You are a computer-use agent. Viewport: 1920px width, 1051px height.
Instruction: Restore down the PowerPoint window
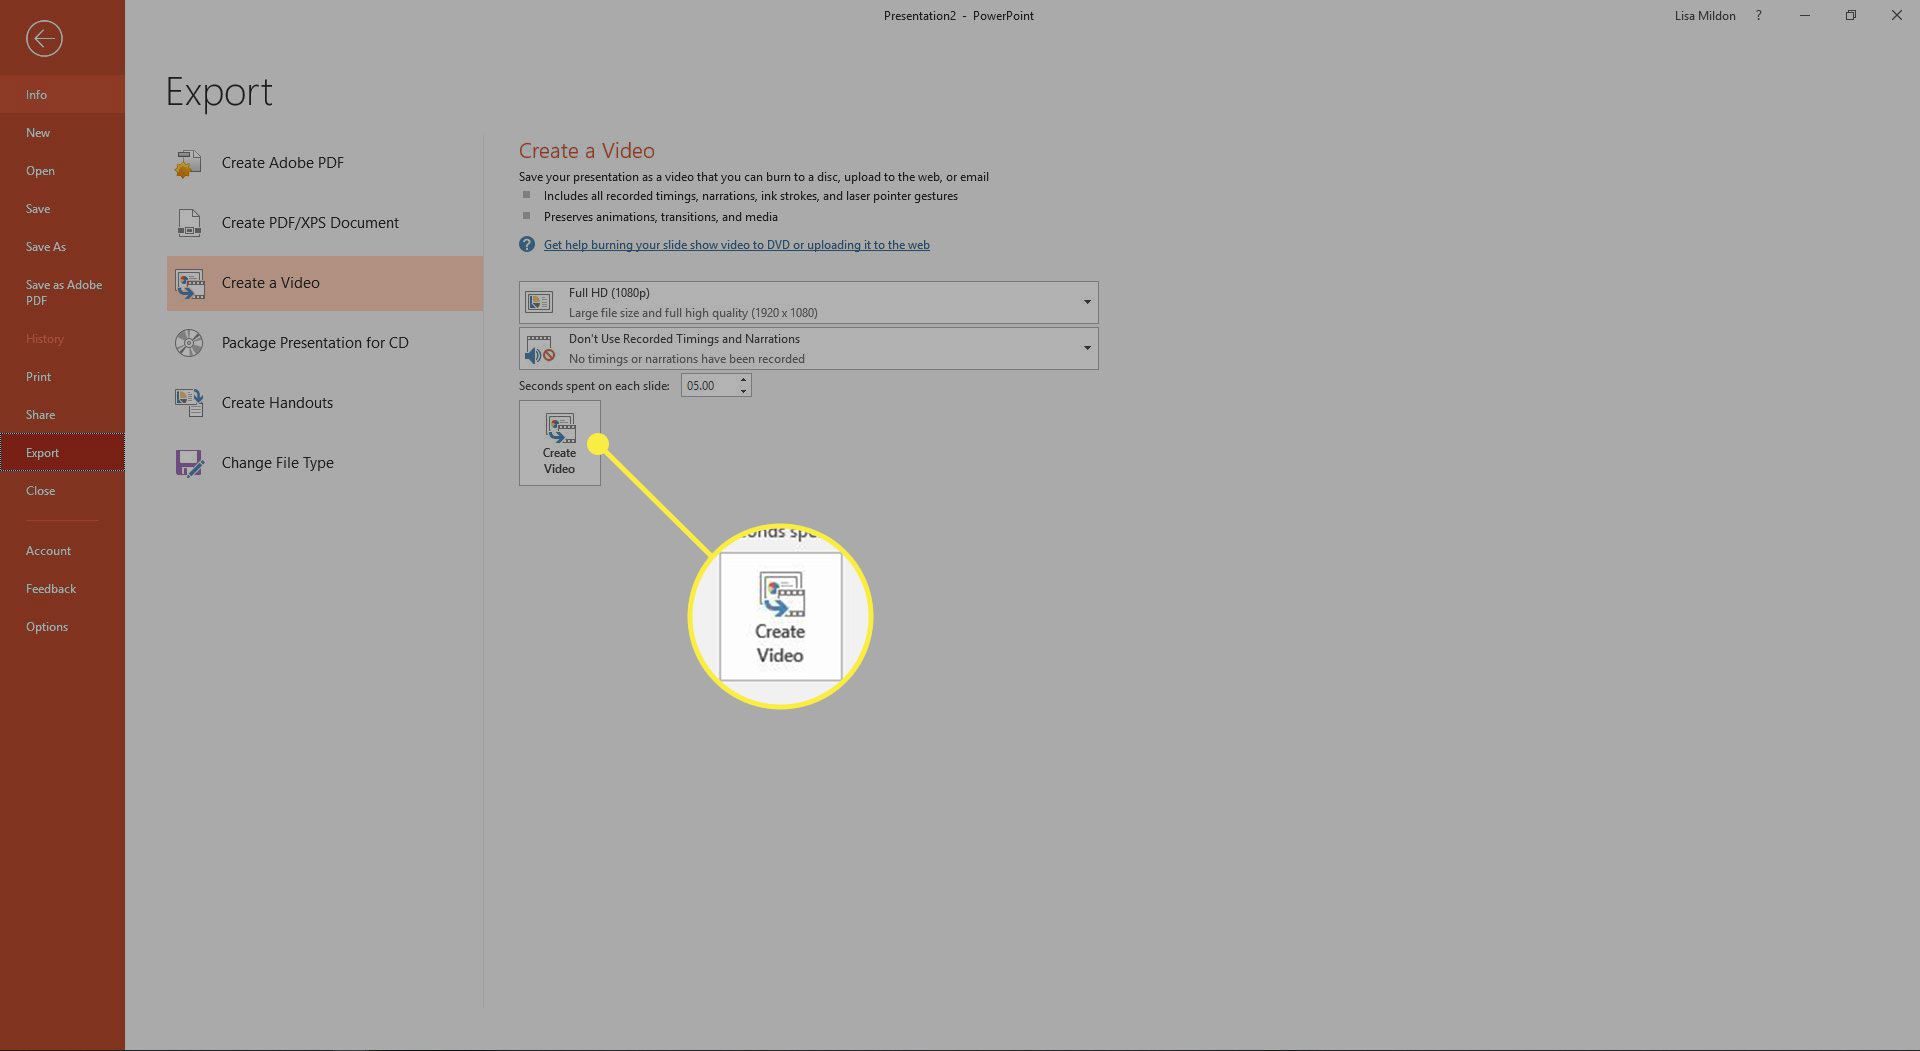coord(1850,15)
